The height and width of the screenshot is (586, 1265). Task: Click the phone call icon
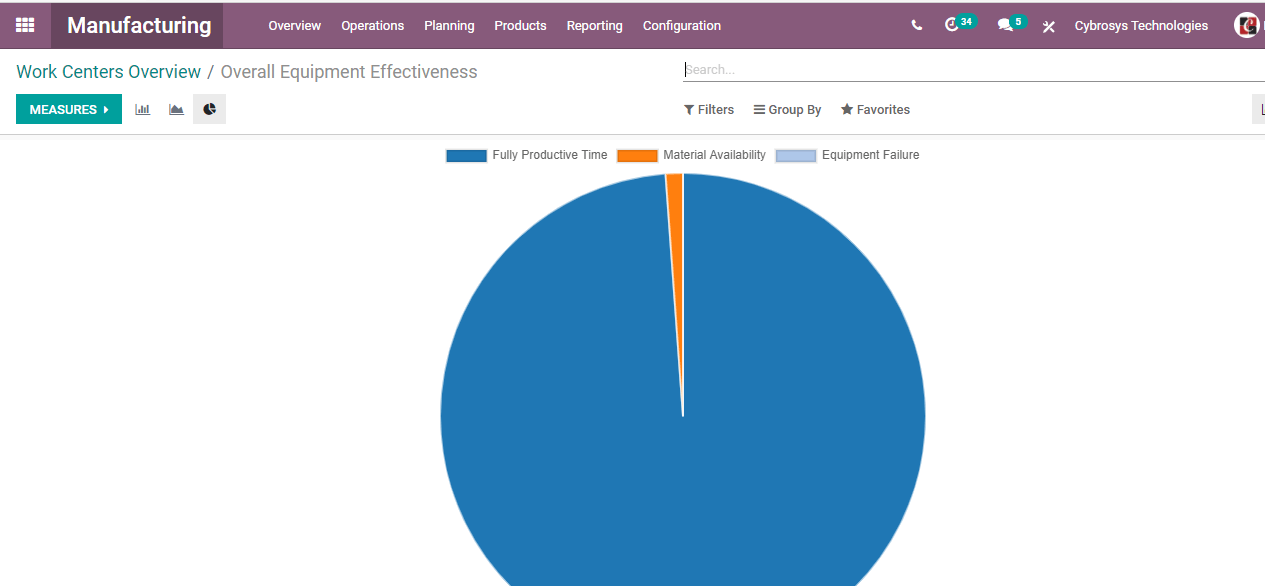pos(917,26)
